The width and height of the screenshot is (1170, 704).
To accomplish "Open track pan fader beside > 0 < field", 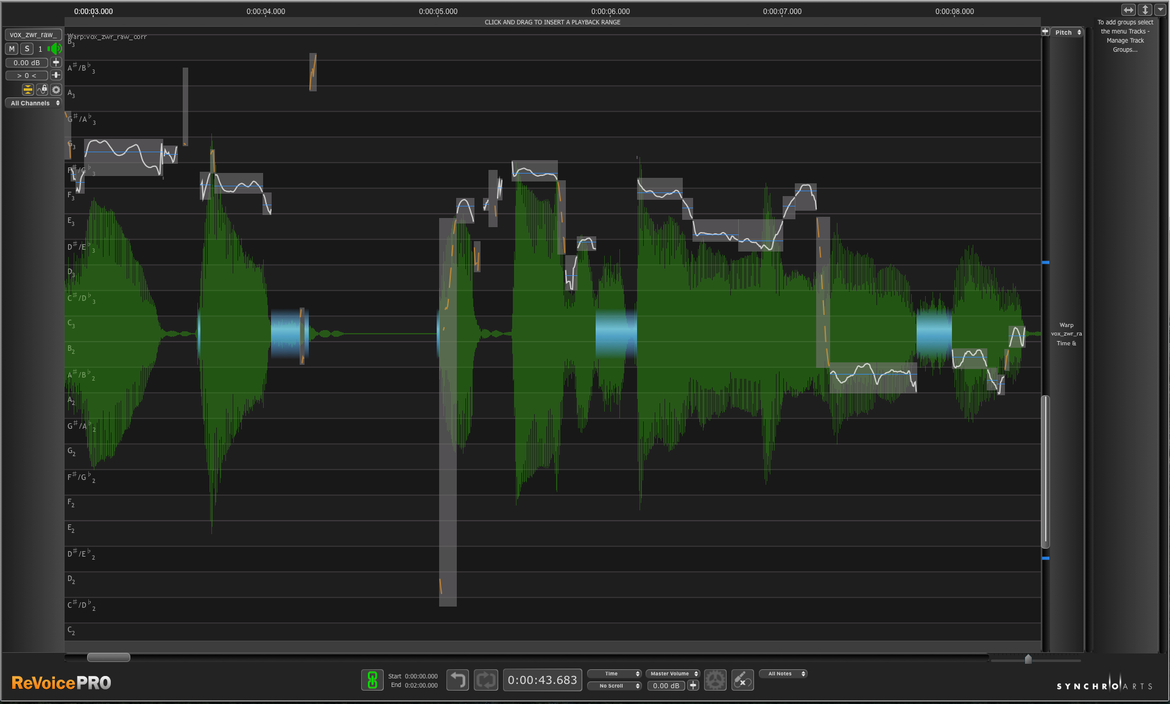I will click(56, 75).
